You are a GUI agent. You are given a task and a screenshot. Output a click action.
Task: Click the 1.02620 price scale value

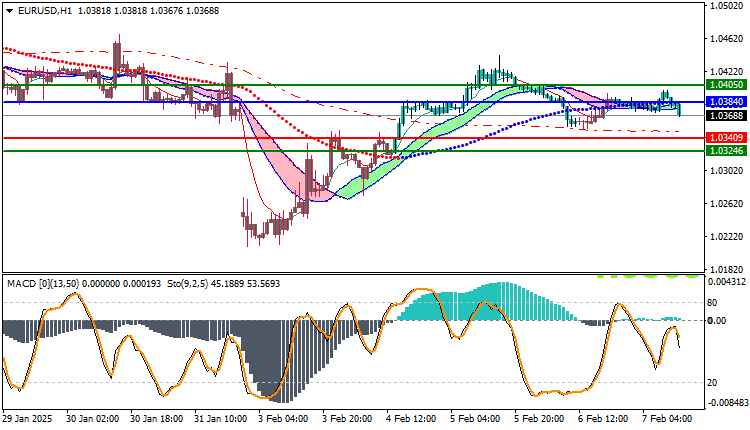(727, 204)
